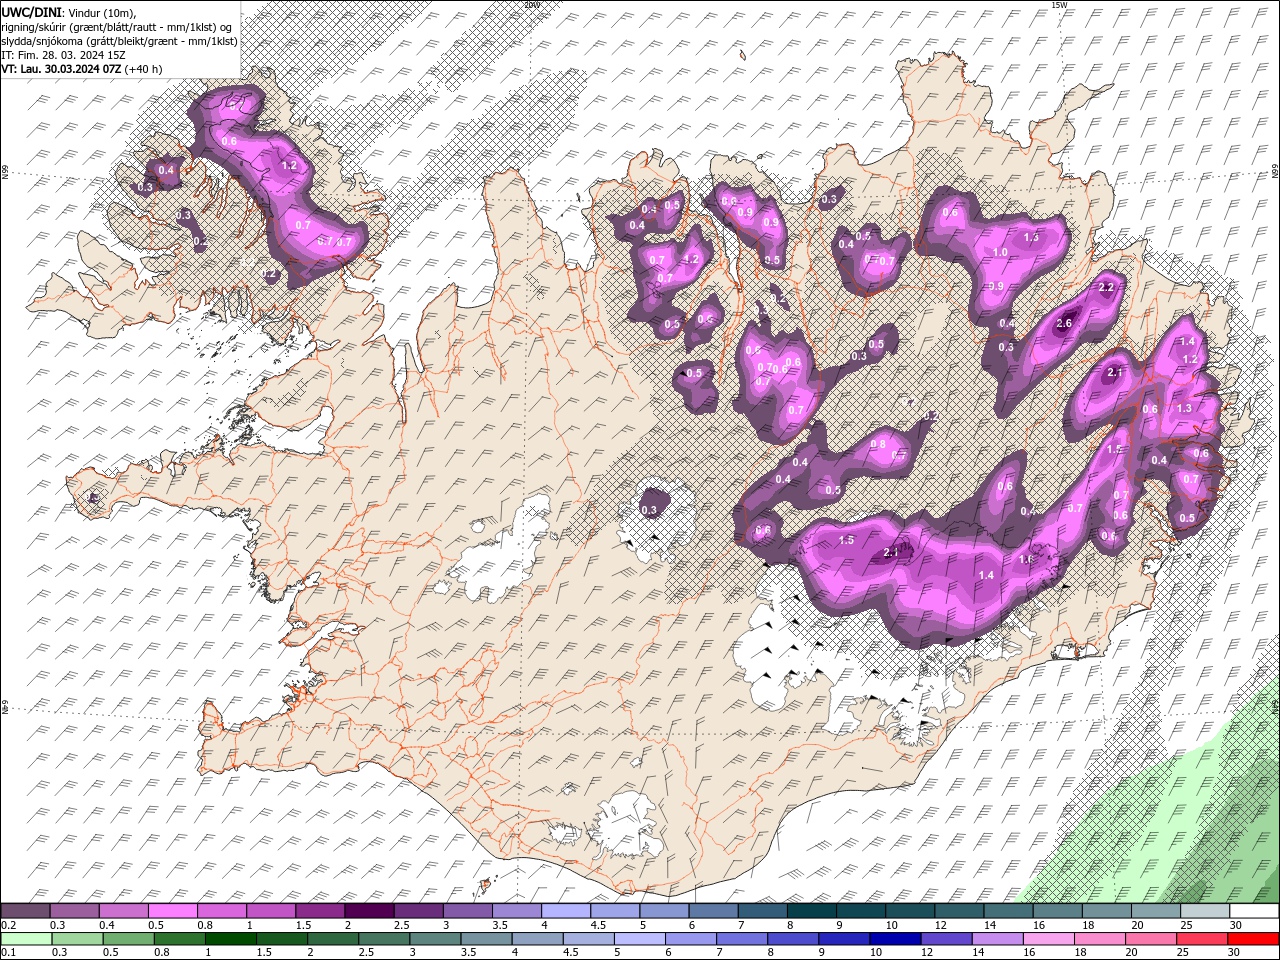Select the light gray upper swatch between 25 and 30
Image resolution: width=1280 pixels, height=960 pixels.
(1206, 910)
